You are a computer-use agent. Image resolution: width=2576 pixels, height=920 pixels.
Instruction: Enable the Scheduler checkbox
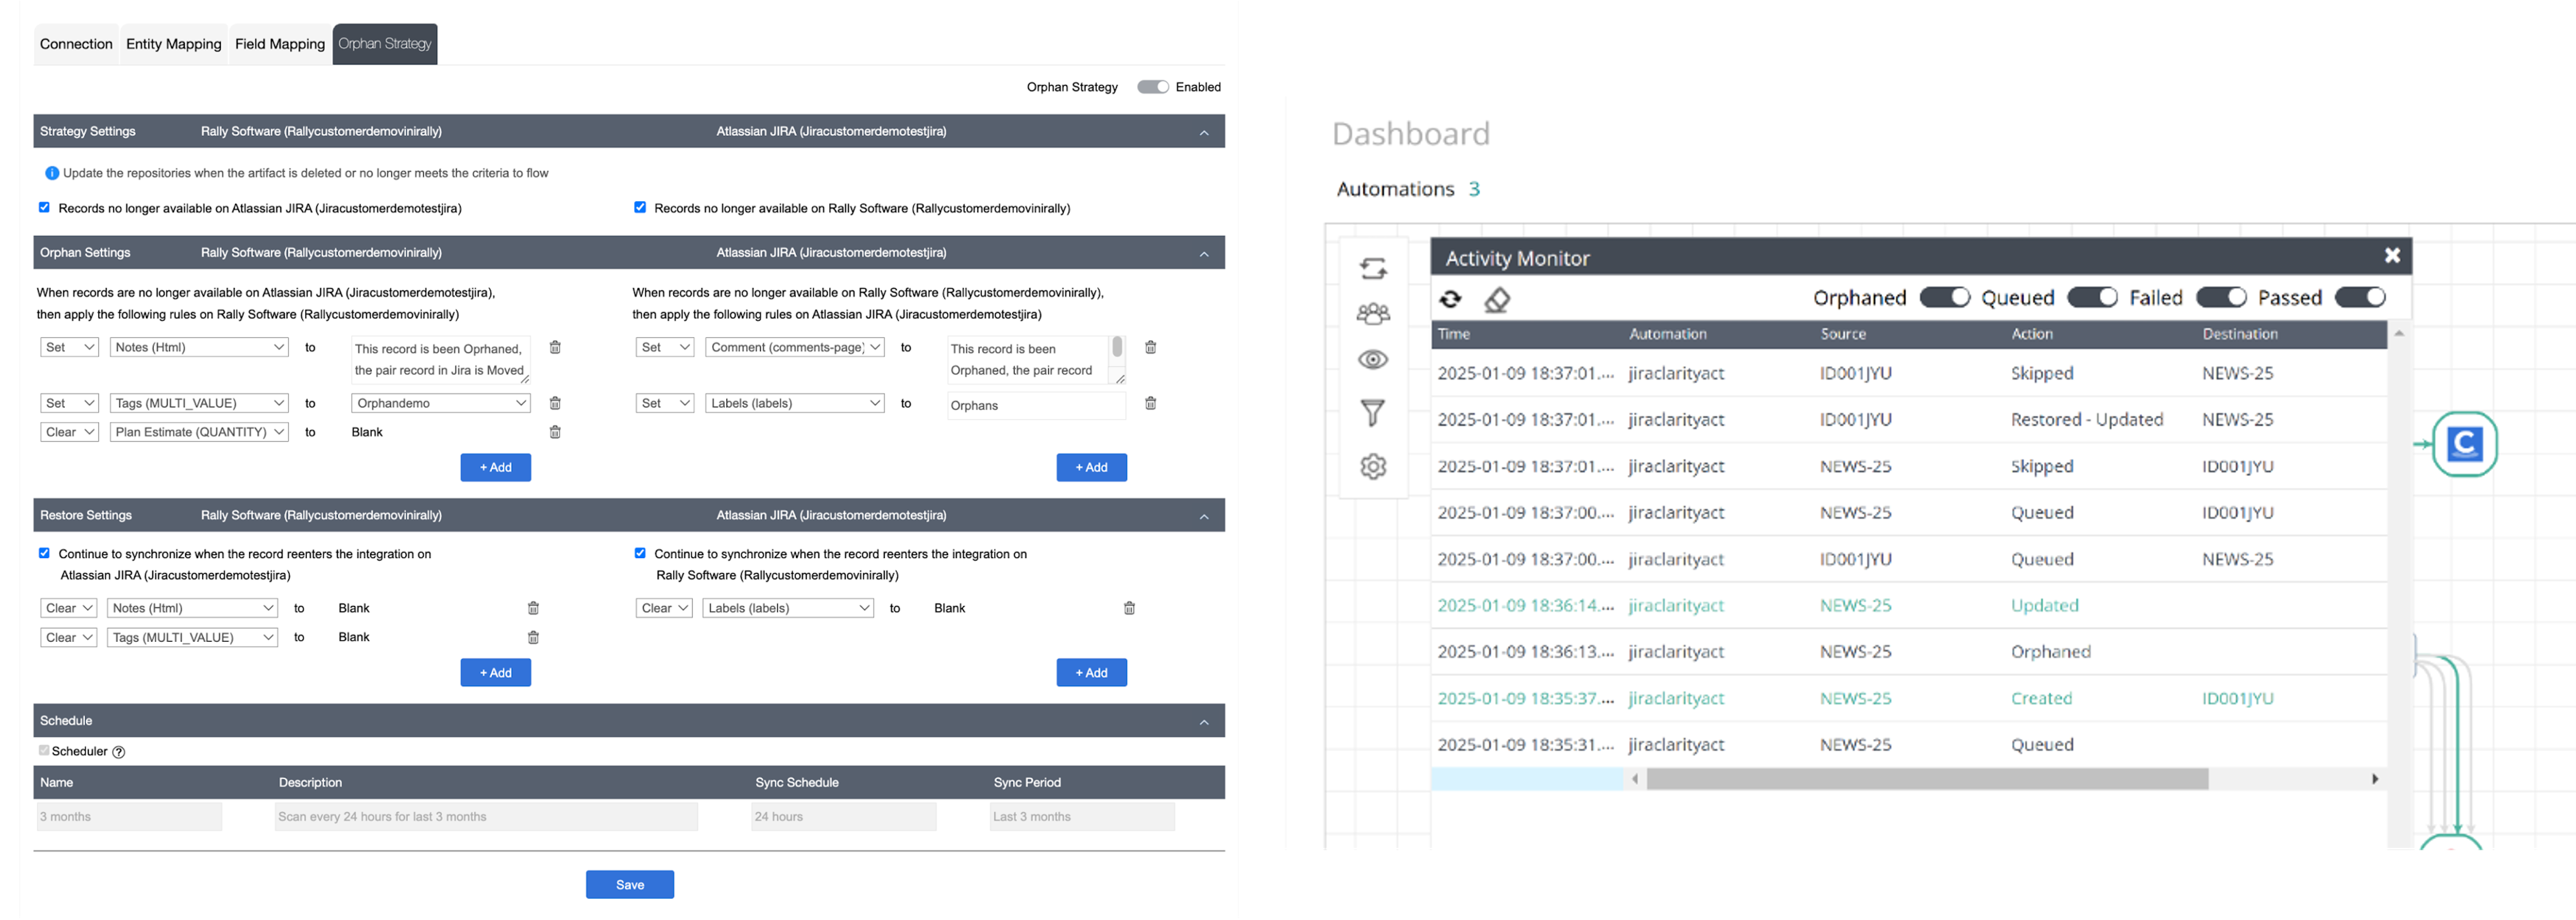point(44,750)
